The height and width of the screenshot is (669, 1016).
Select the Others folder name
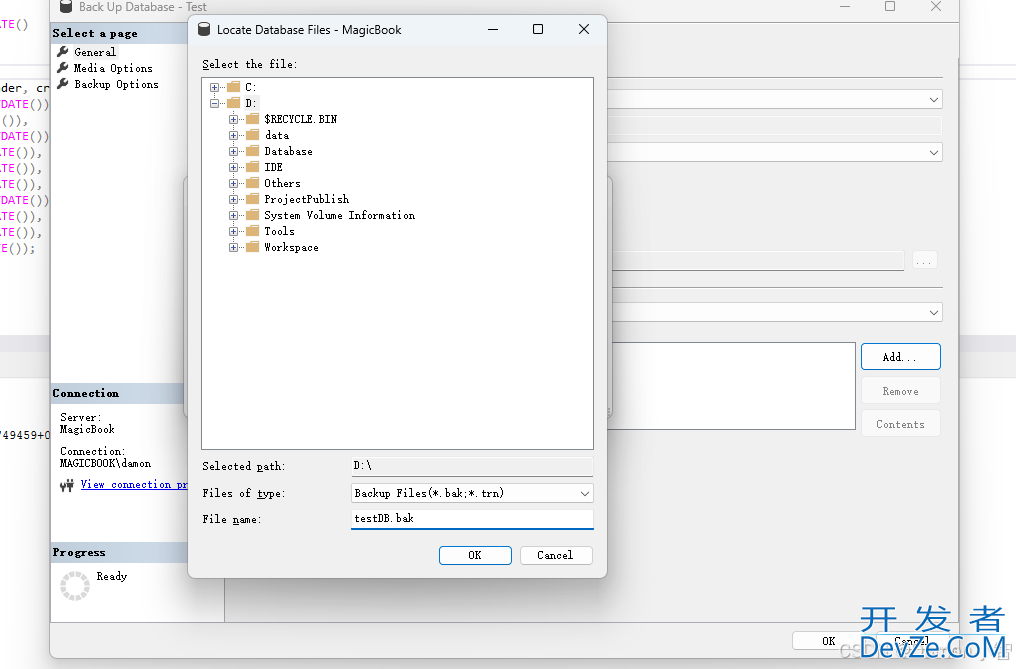[x=283, y=183]
